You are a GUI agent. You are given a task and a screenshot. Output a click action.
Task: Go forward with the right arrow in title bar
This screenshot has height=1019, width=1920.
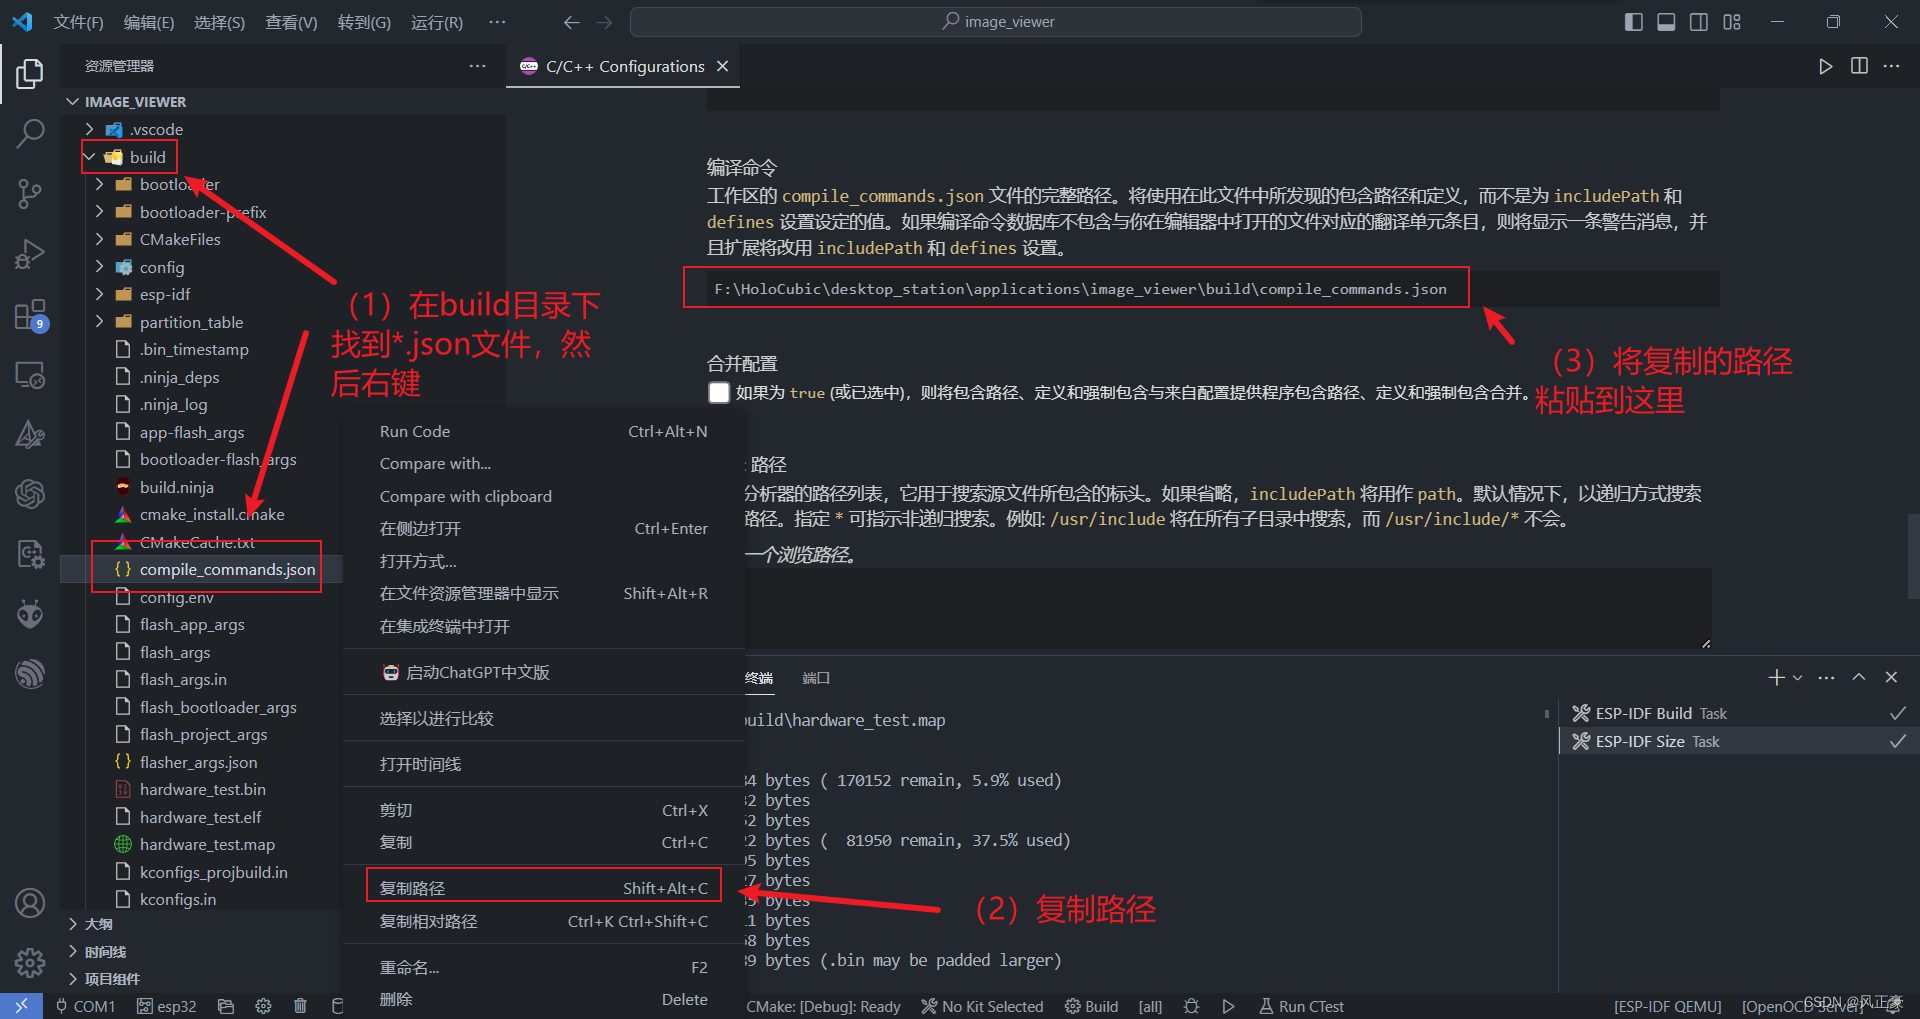tap(604, 22)
